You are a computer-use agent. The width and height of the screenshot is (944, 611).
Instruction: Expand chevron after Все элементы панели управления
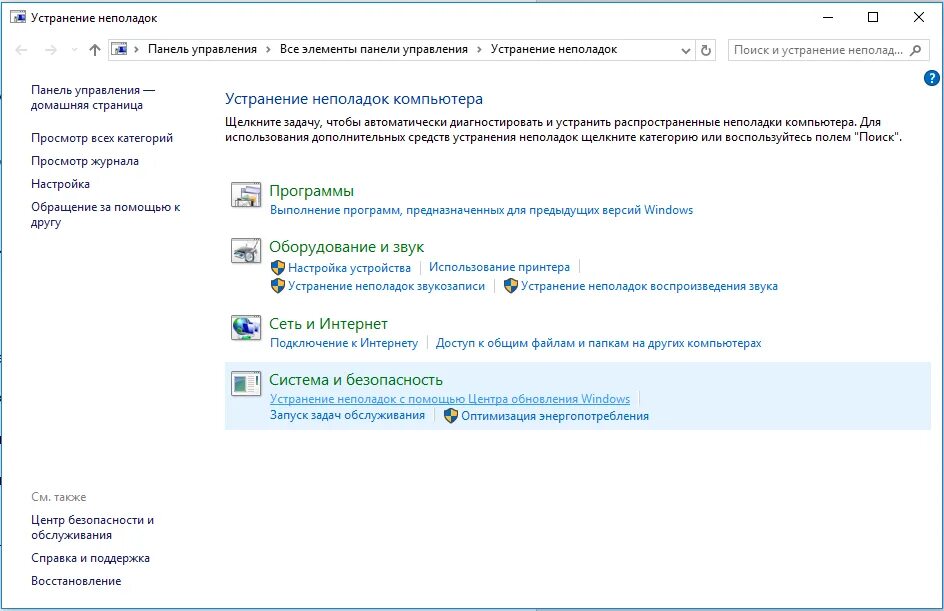(x=479, y=49)
